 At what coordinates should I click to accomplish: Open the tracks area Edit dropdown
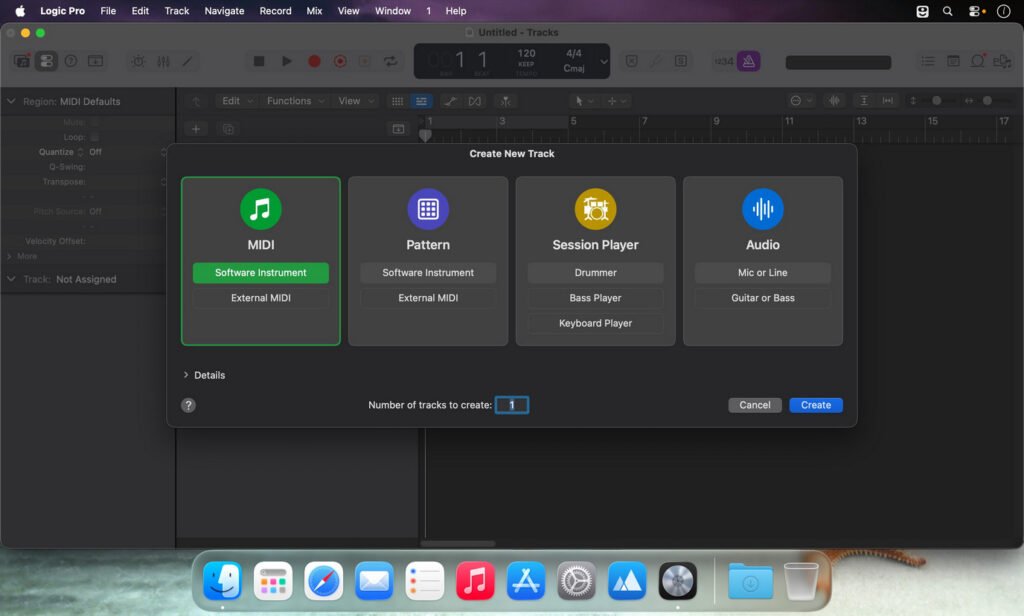point(236,101)
